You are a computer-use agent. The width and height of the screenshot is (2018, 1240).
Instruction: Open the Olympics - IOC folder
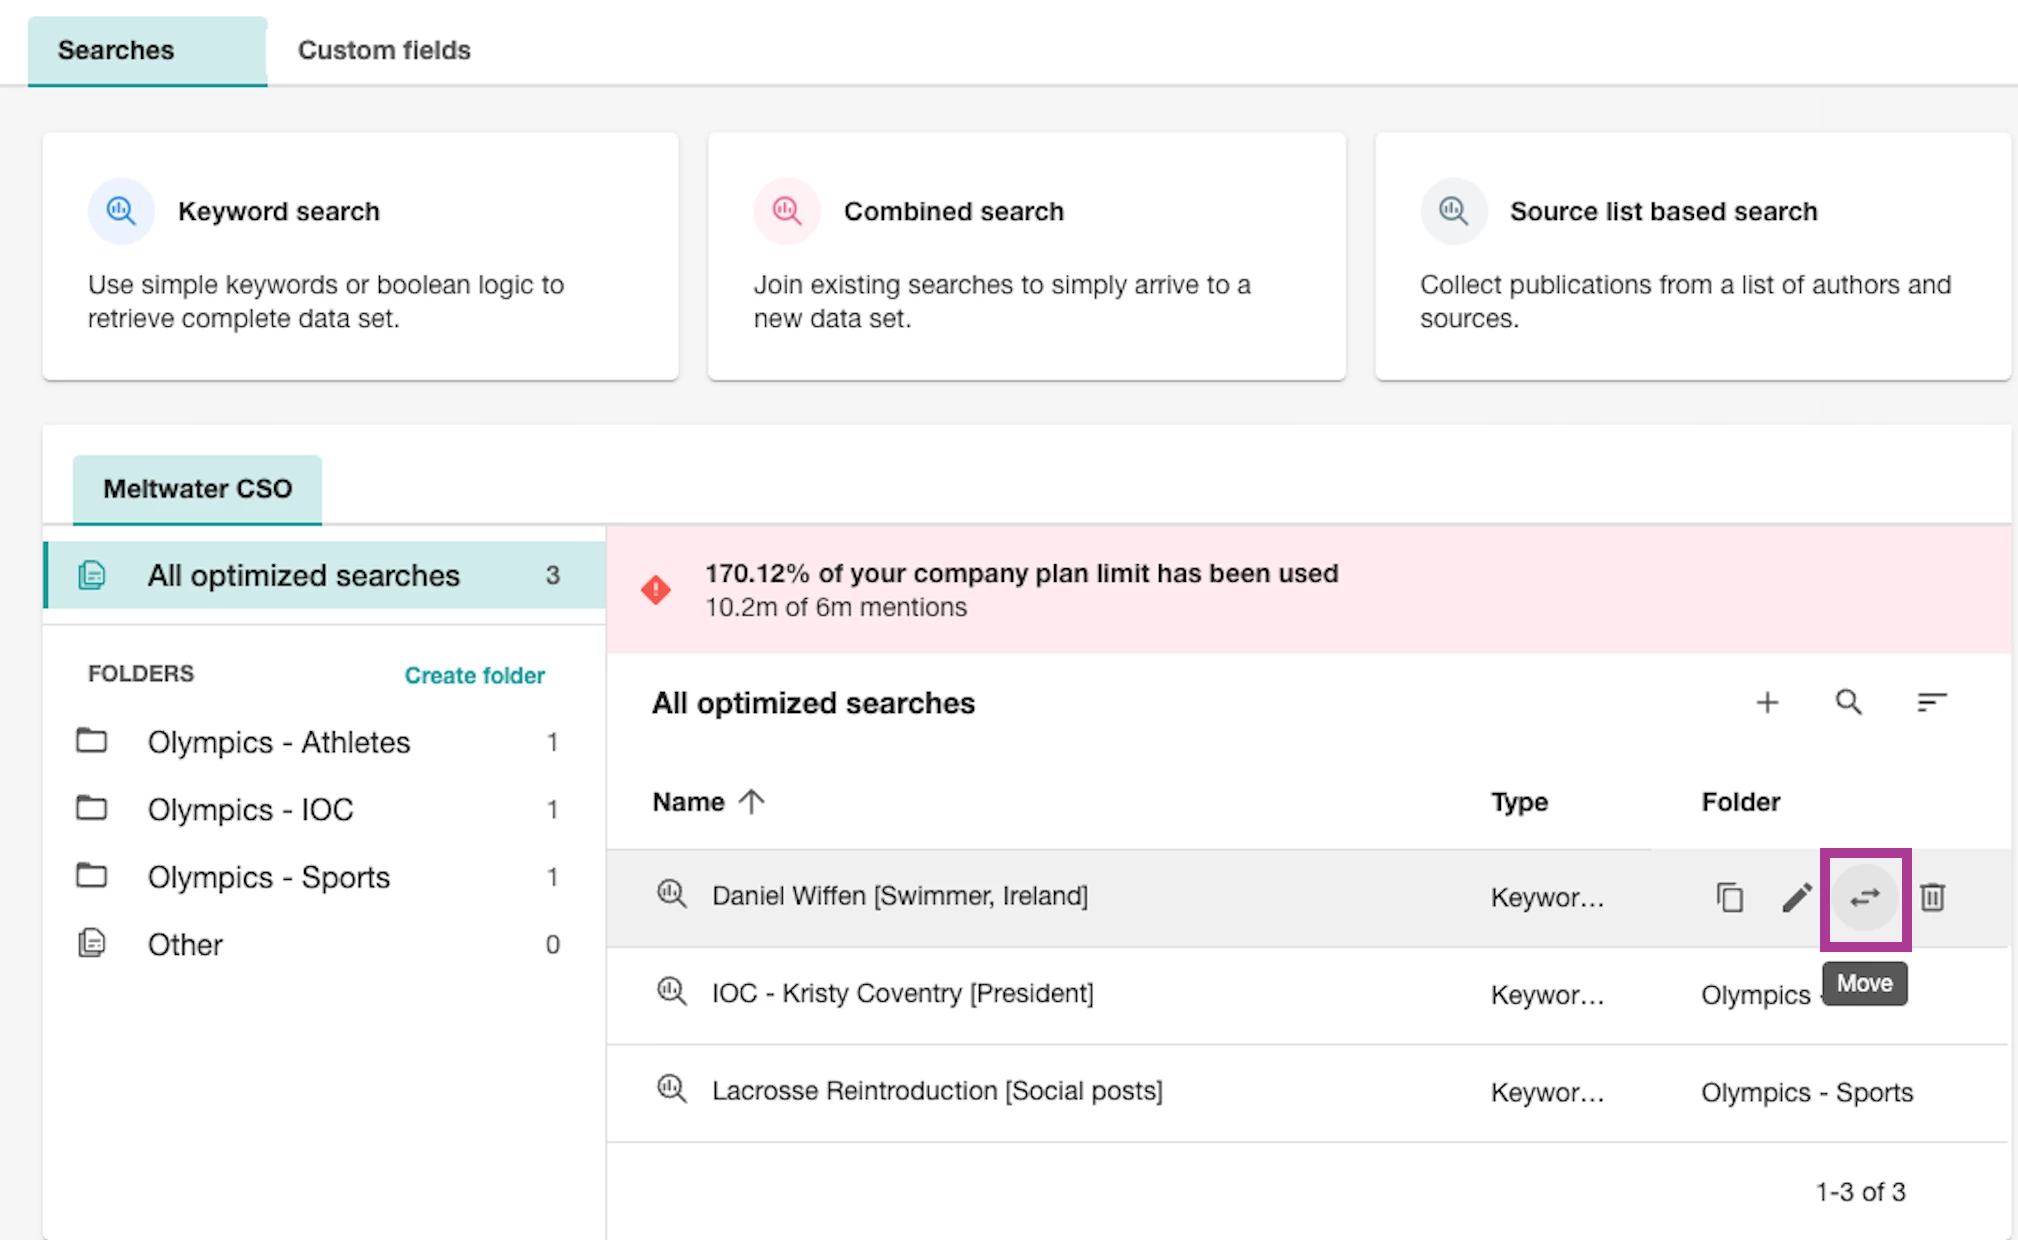point(250,809)
